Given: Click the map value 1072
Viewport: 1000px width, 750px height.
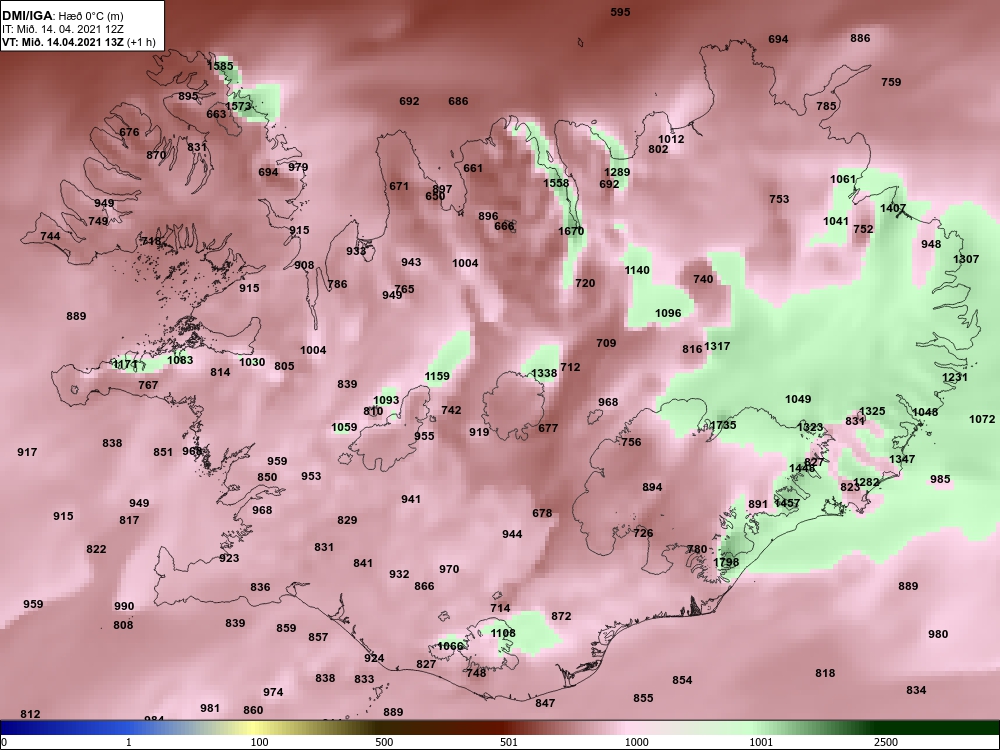Looking at the screenshot, I should point(982,419).
